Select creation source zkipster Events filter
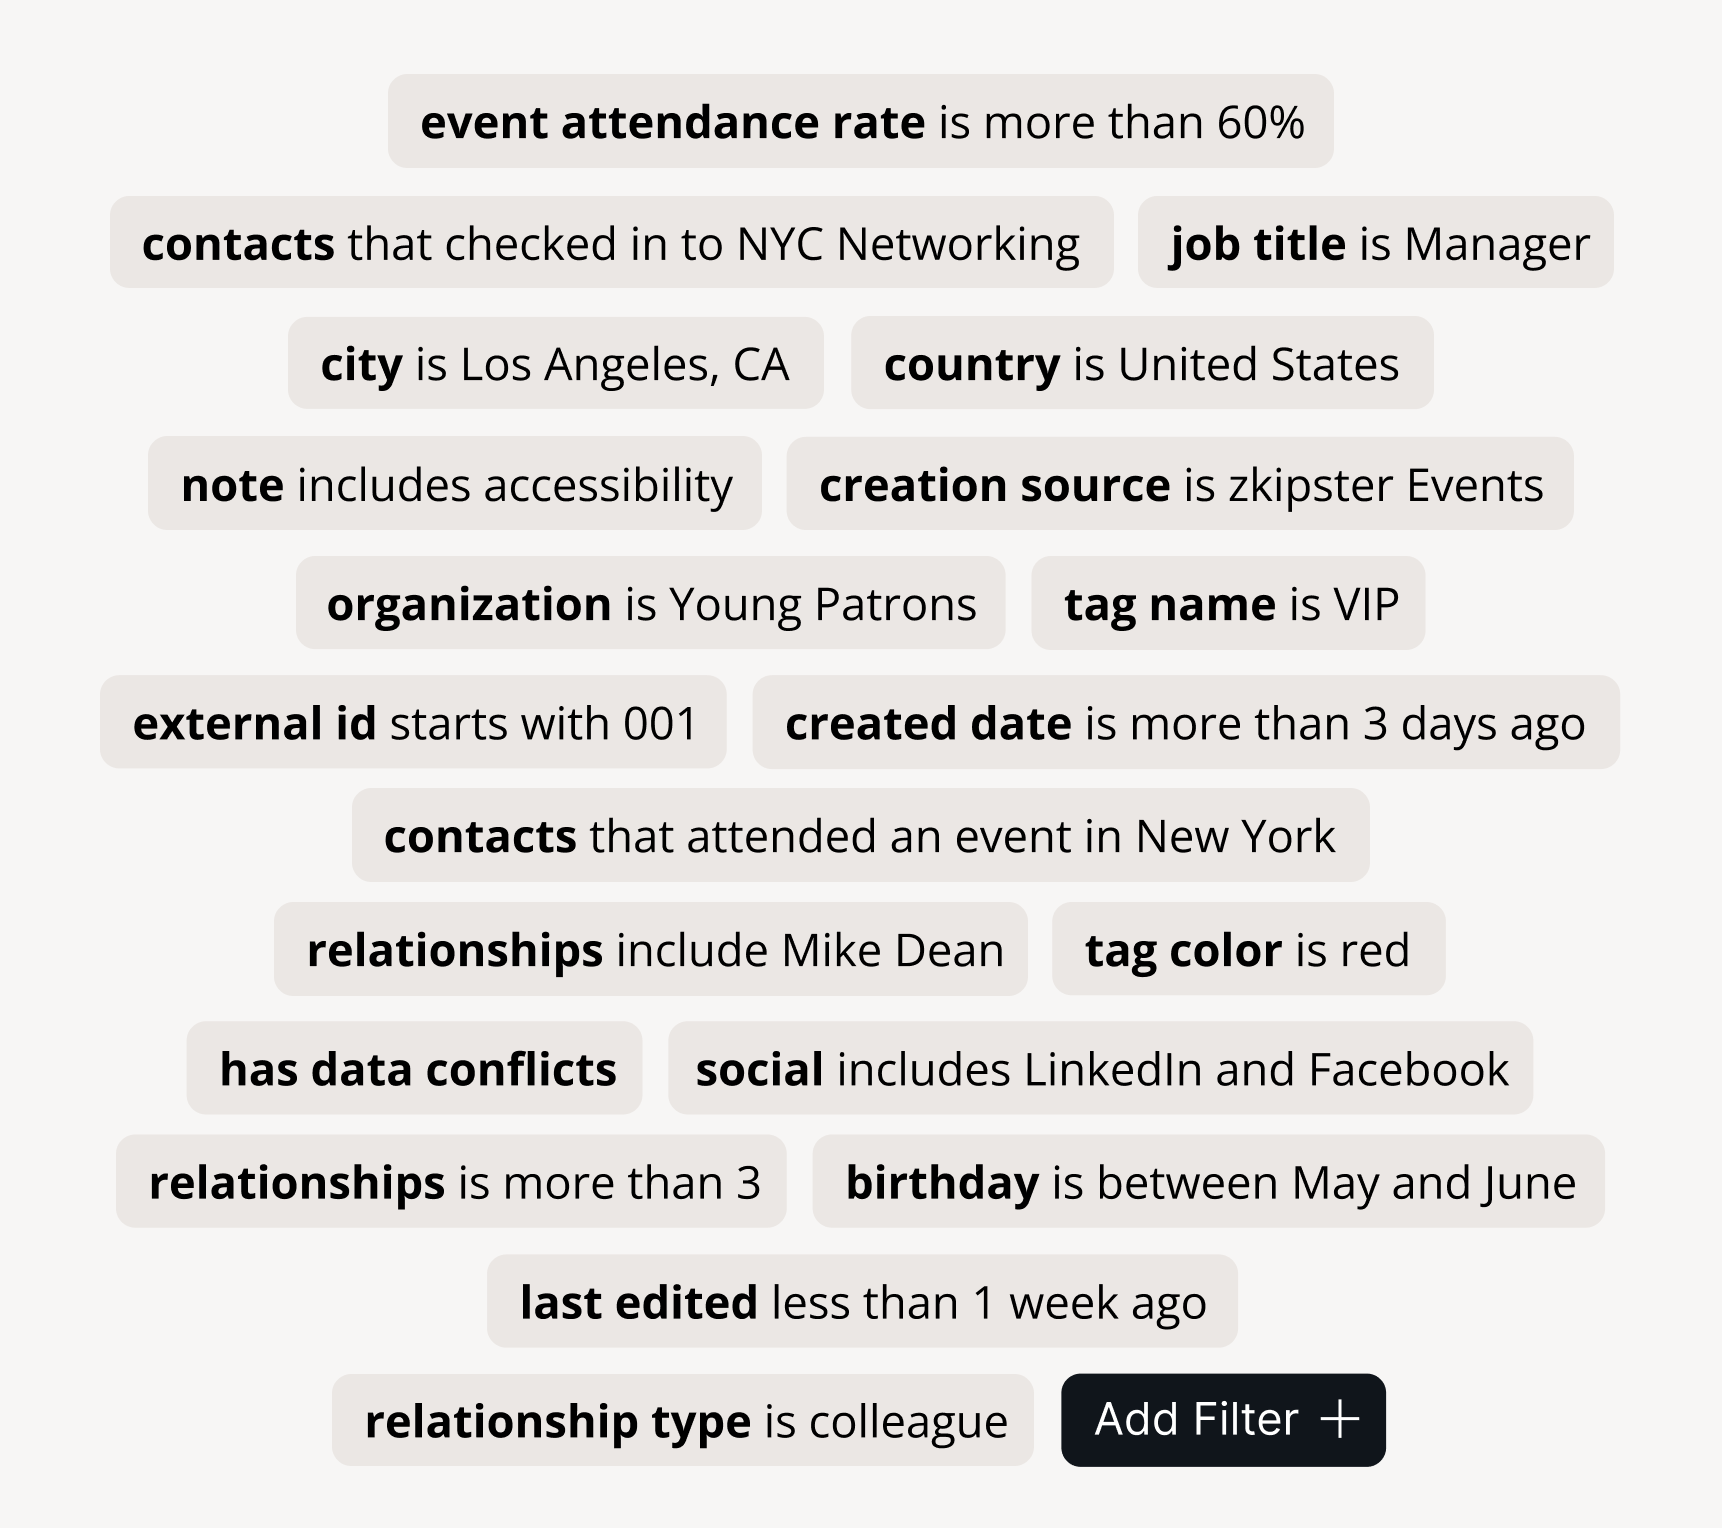 pos(1180,484)
